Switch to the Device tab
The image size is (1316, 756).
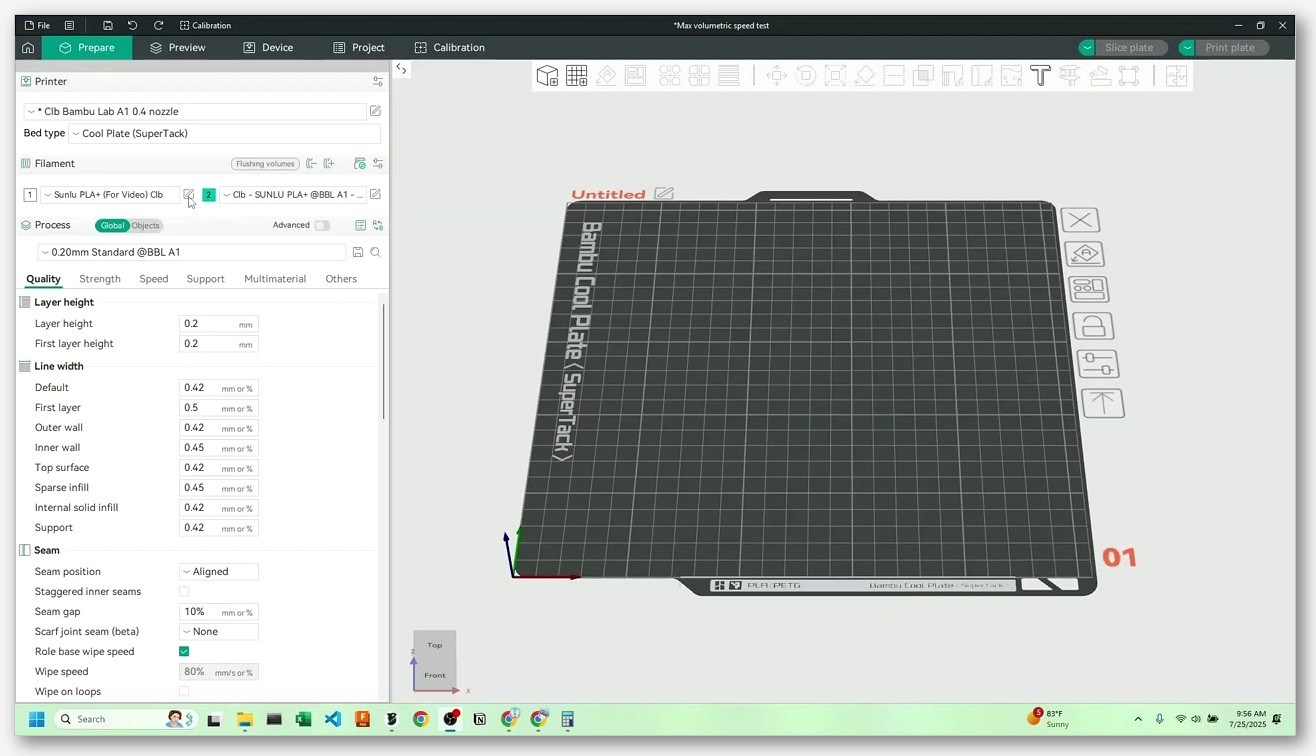click(268, 48)
